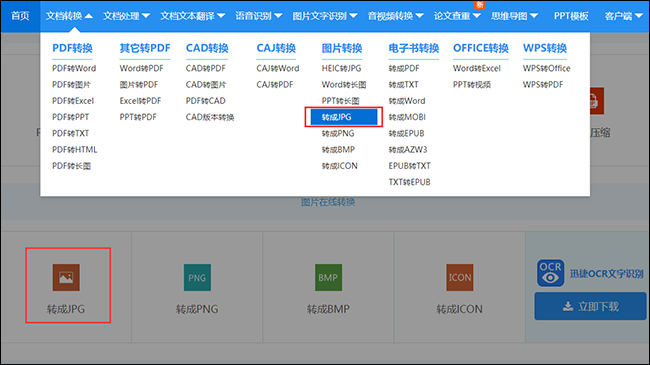
Task: Select 图片转PDF option
Action: click(x=139, y=84)
